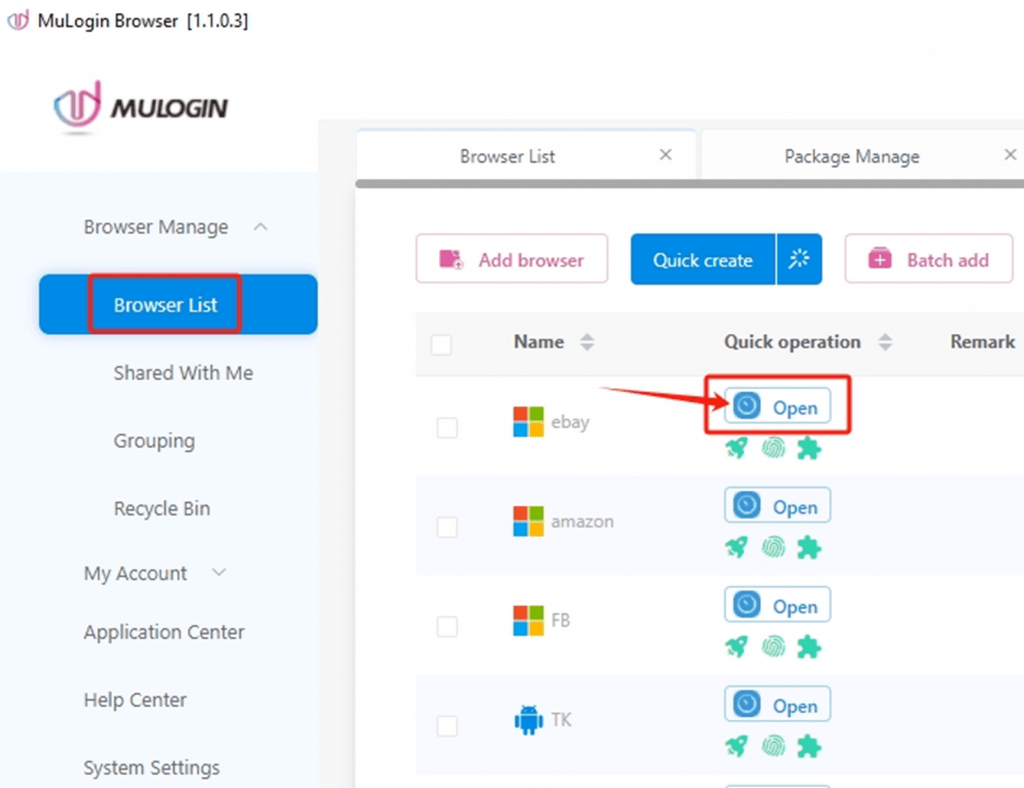The width and height of the screenshot is (1024, 788).
Task: Click the spinner icon beside Quick create
Action: coord(799,260)
